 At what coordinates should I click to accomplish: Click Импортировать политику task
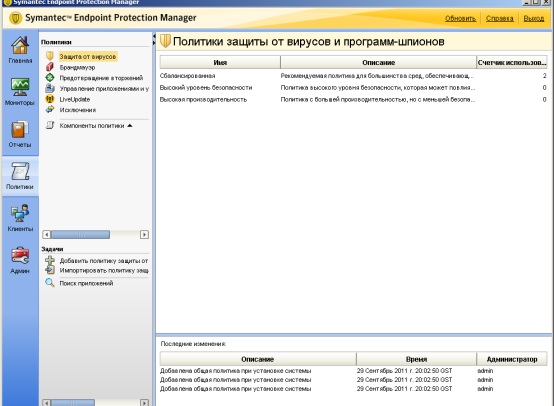pyautogui.click(x=104, y=270)
